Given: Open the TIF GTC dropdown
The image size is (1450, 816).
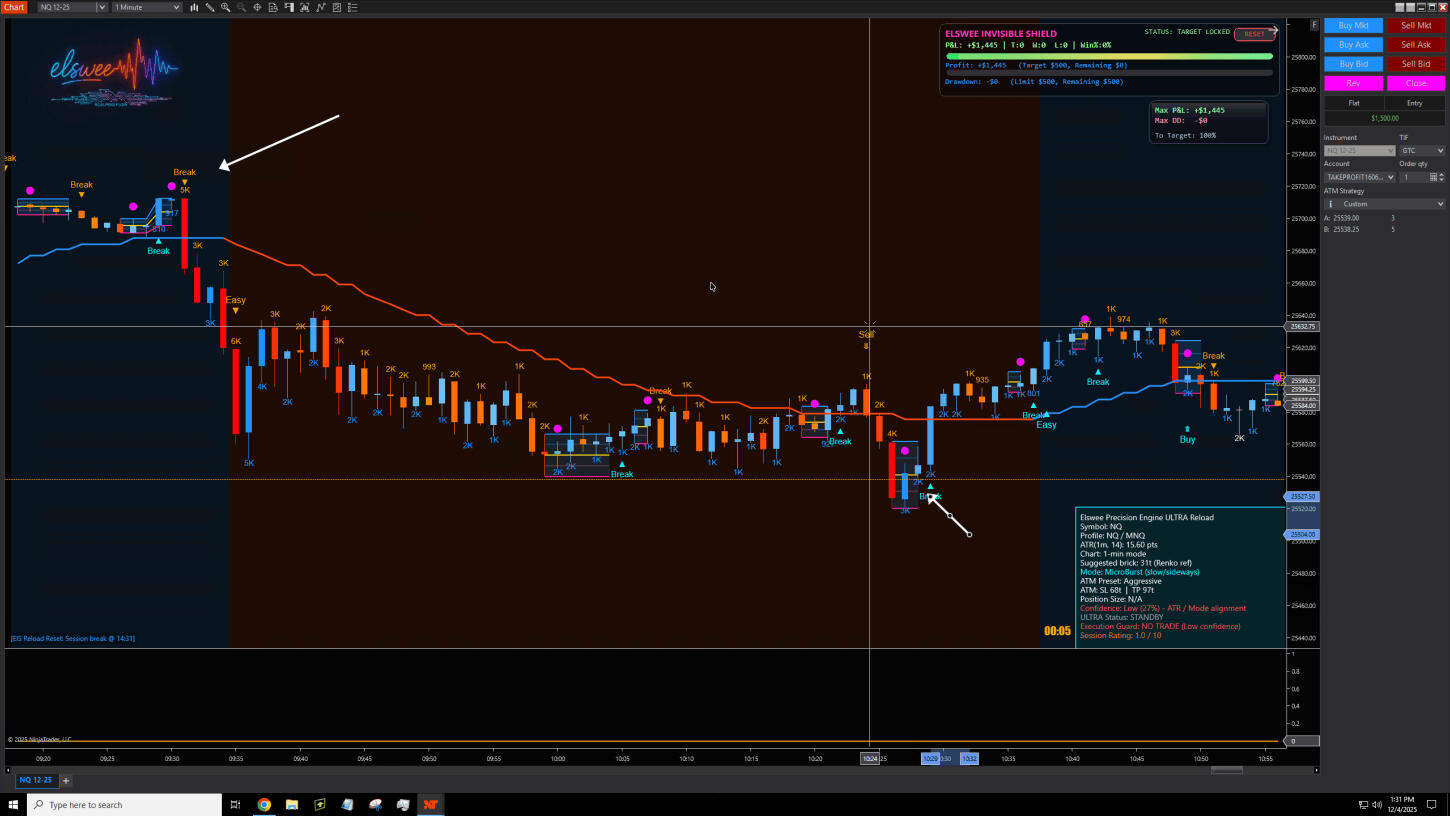Looking at the screenshot, I should (x=1421, y=151).
